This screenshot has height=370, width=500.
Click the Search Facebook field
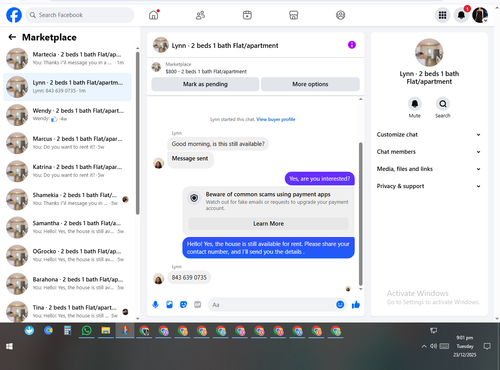pyautogui.click(x=80, y=15)
